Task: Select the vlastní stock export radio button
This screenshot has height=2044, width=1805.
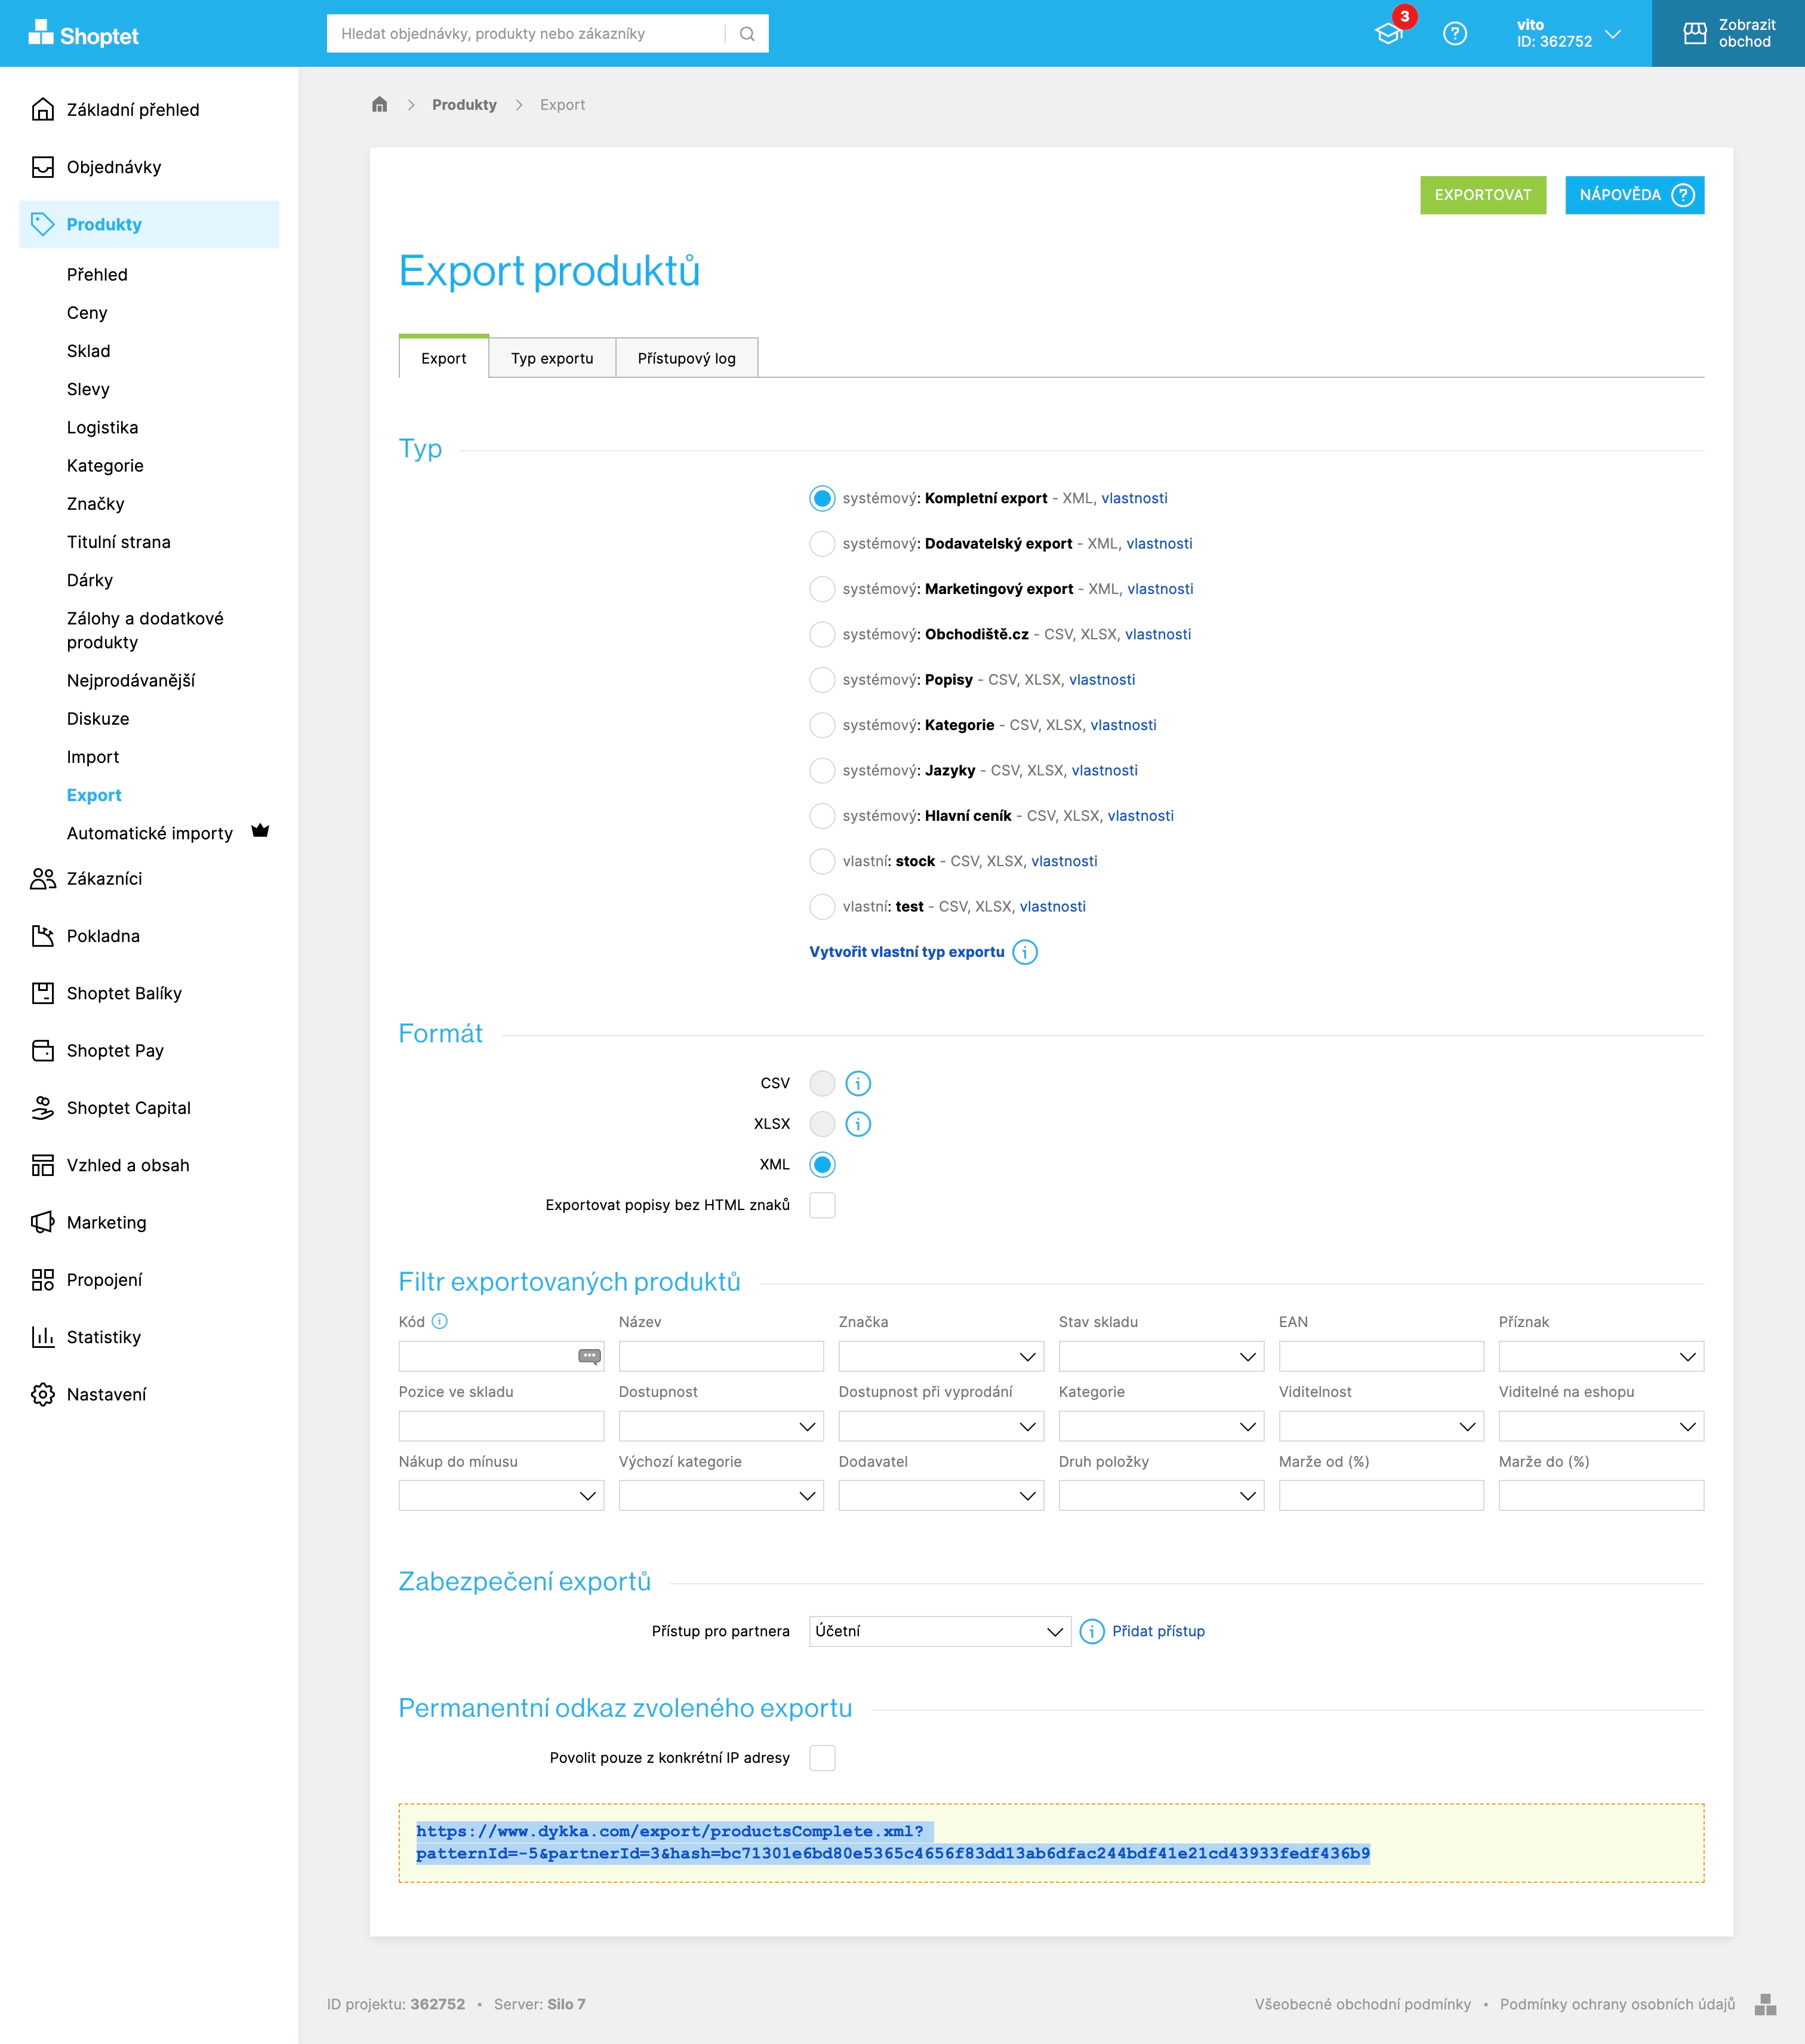Action: pos(822,861)
